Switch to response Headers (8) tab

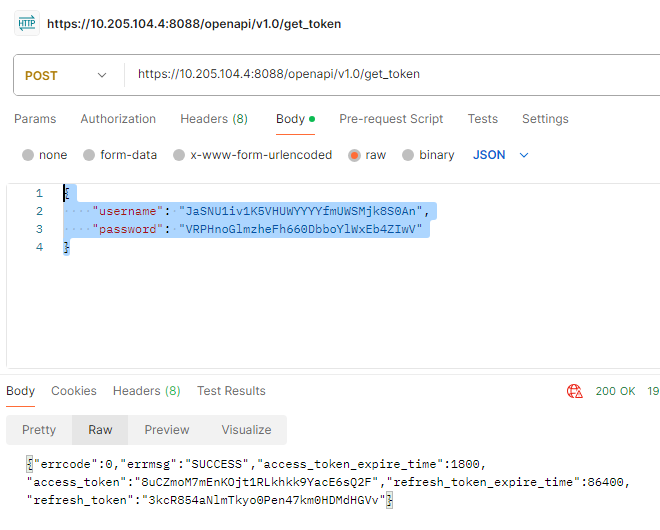click(146, 391)
